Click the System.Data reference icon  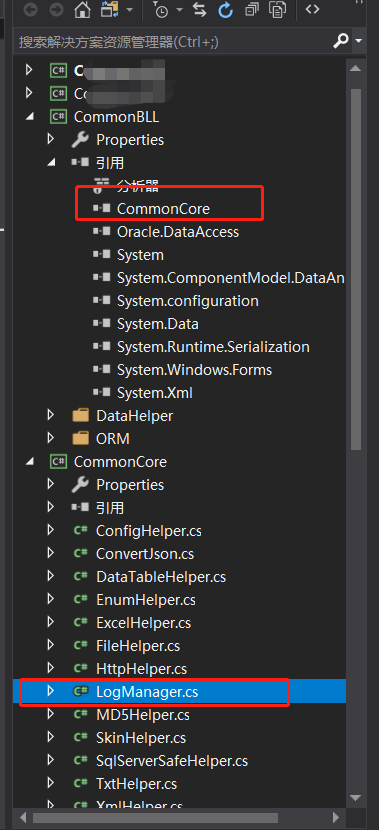102,323
